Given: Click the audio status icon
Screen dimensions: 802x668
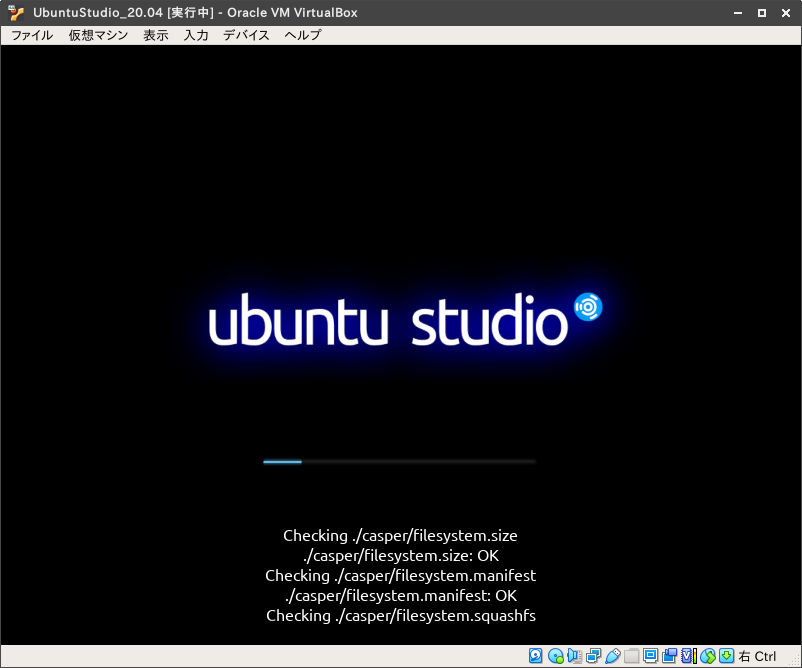Looking at the screenshot, I should (574, 656).
